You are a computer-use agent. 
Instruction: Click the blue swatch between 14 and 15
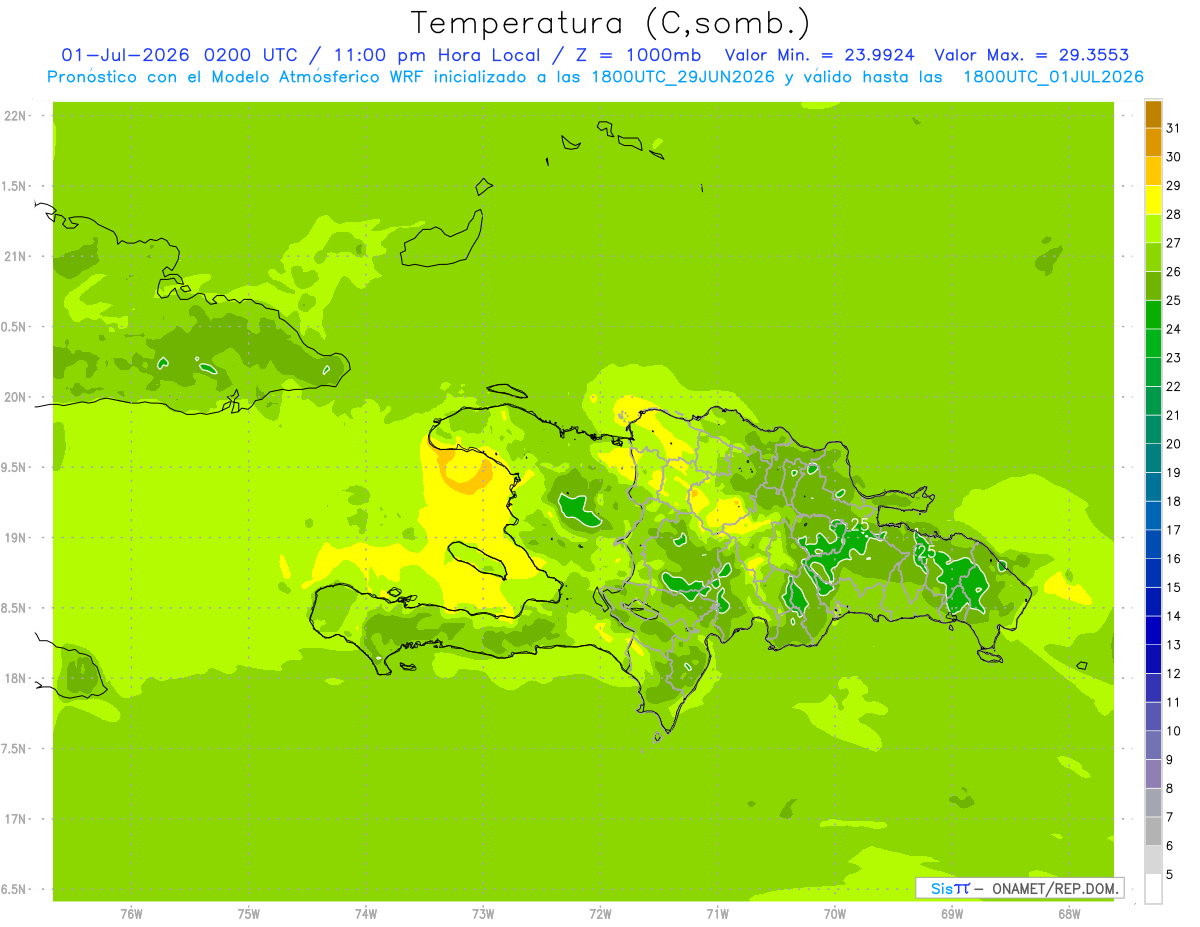pyautogui.click(x=1153, y=602)
